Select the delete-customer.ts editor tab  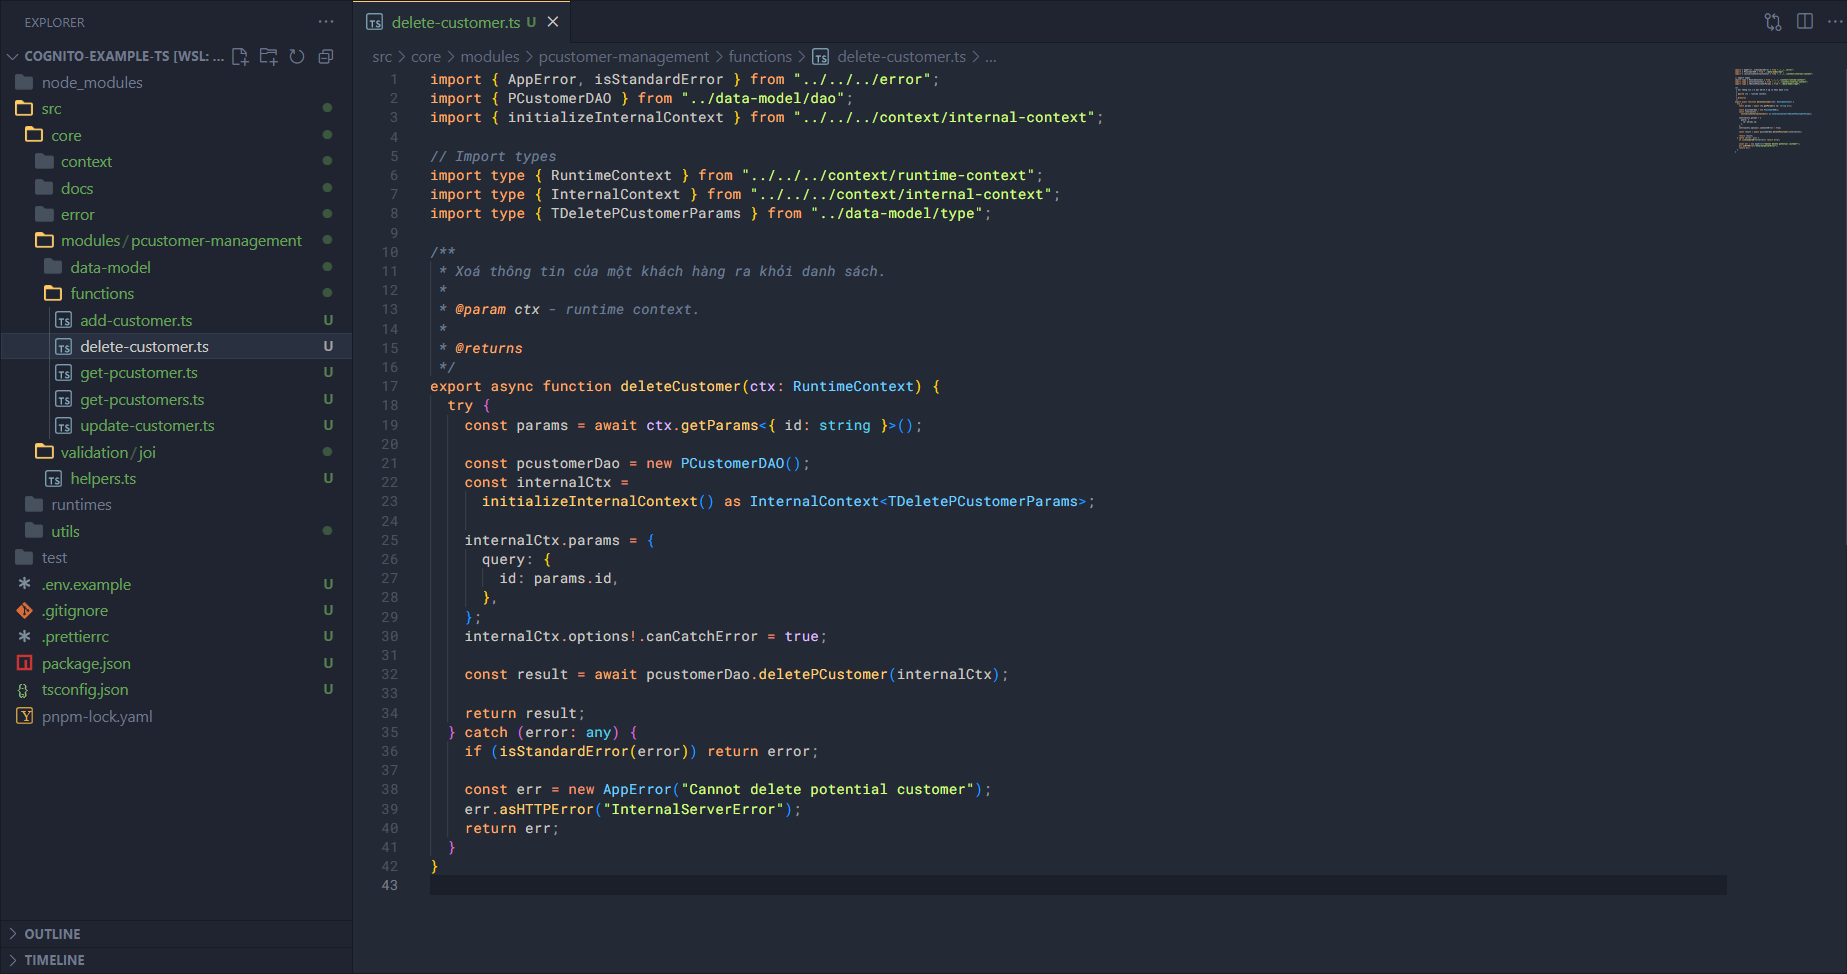pyautogui.click(x=455, y=22)
